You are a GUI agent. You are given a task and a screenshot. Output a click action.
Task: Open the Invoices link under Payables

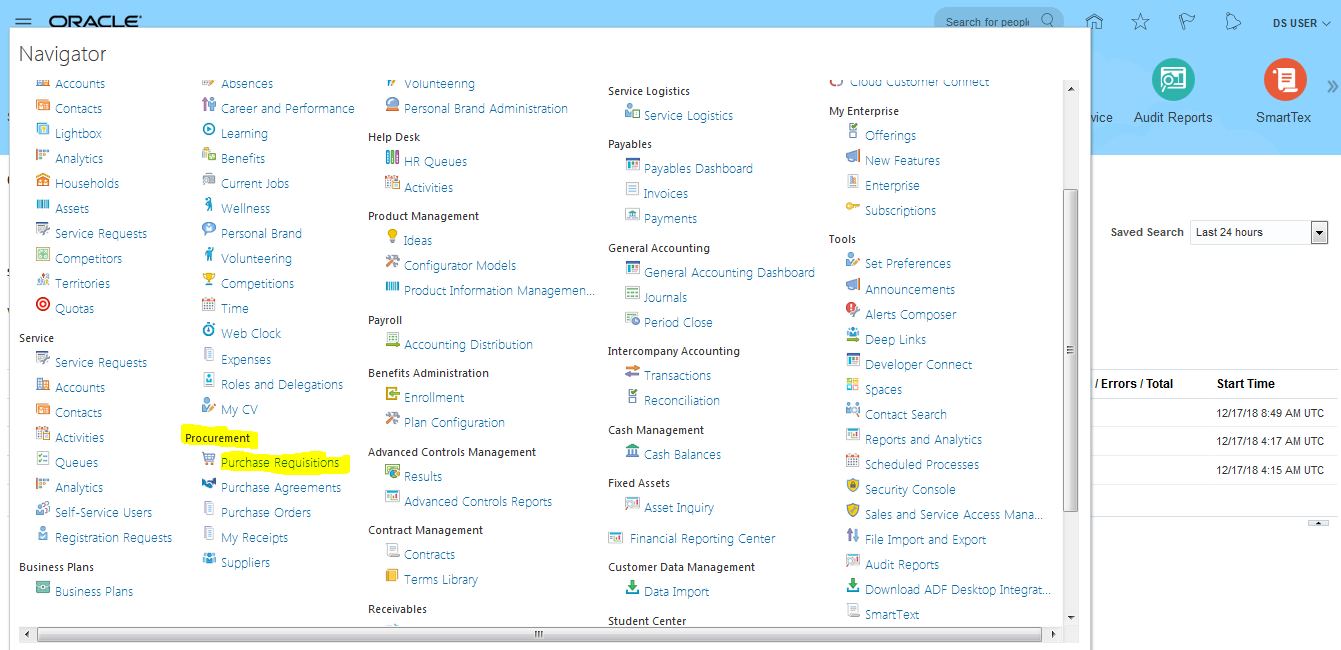(x=666, y=194)
